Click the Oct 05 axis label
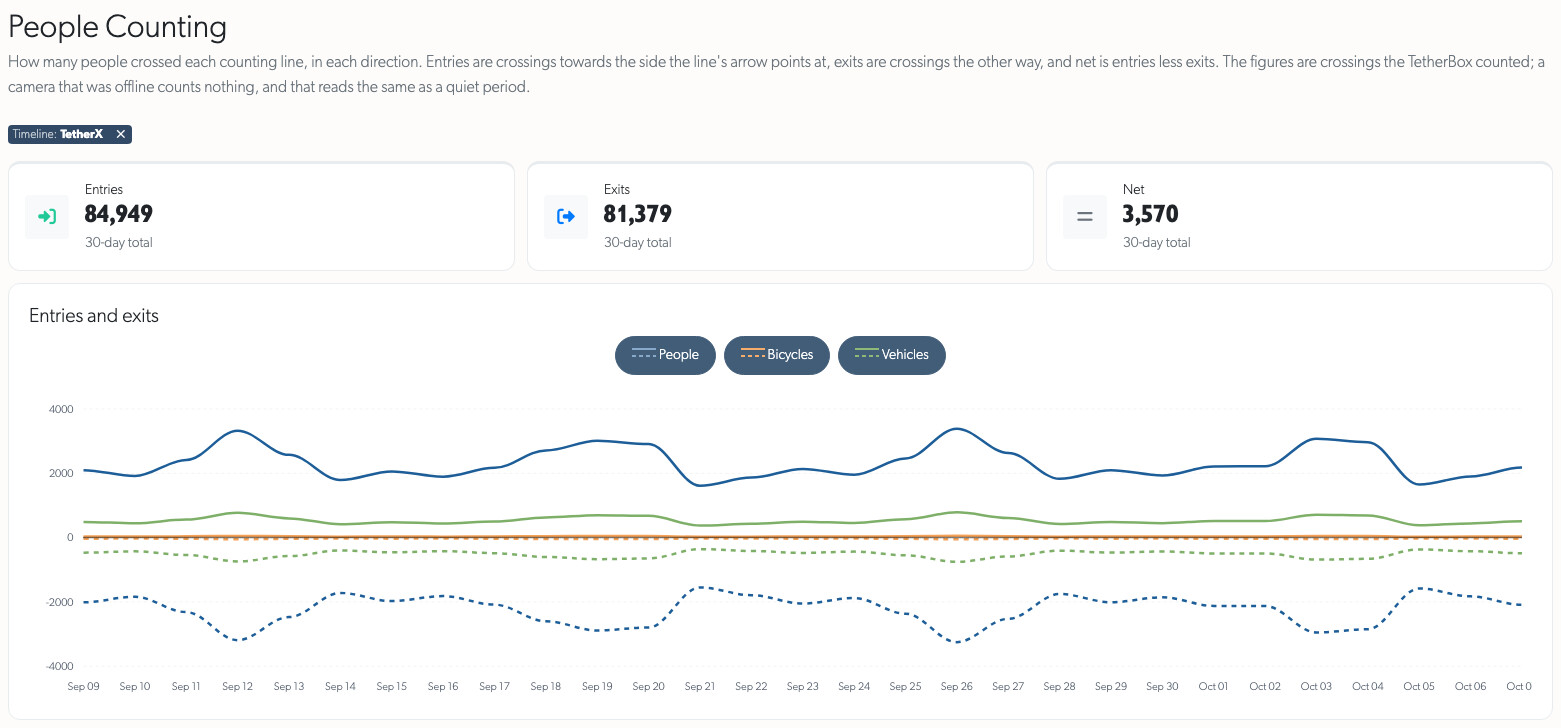The height and width of the screenshot is (728, 1561). point(1419,687)
